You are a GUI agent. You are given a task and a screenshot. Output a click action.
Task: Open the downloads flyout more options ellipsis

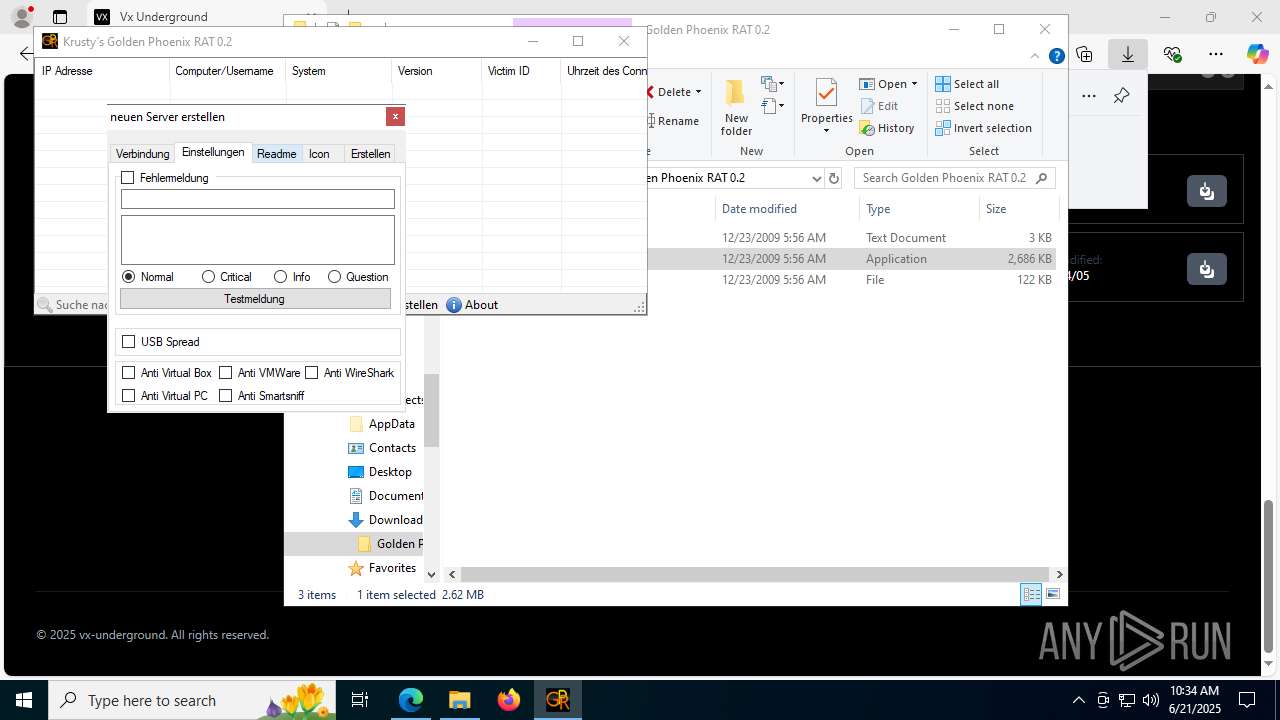coord(1089,96)
